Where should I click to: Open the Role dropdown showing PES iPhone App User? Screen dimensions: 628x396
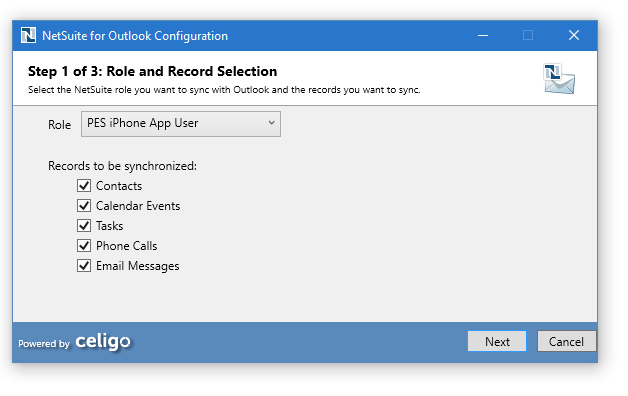pos(181,124)
